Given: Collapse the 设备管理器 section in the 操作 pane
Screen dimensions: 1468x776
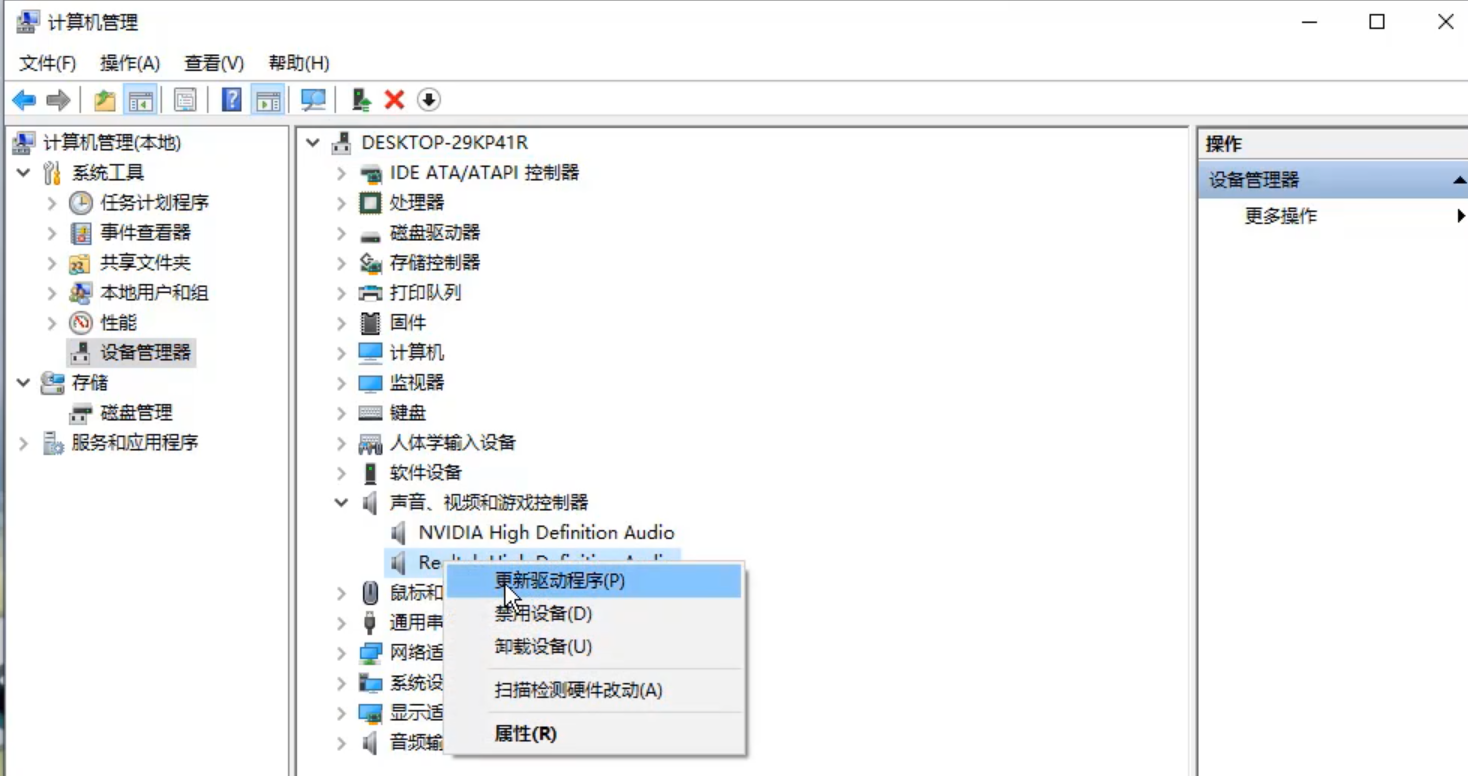Looking at the screenshot, I should click(1459, 181).
